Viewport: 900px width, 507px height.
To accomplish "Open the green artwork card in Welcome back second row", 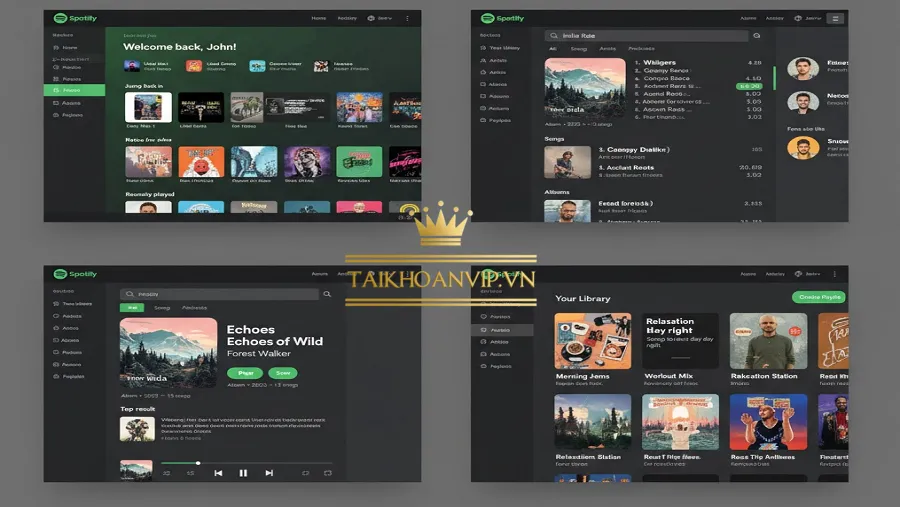I will (359, 161).
